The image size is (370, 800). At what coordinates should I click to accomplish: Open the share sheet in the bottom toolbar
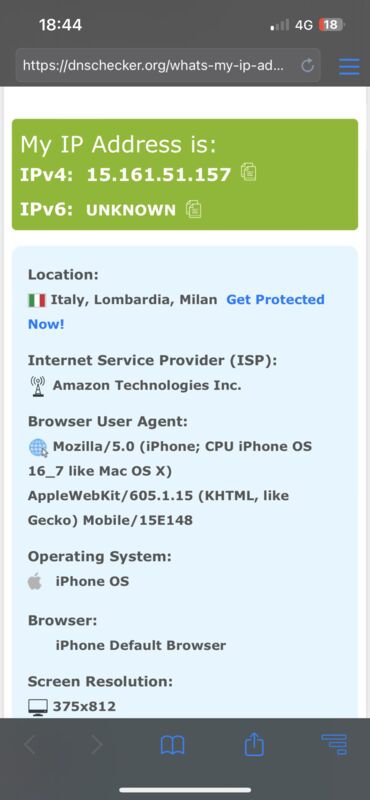point(254,744)
